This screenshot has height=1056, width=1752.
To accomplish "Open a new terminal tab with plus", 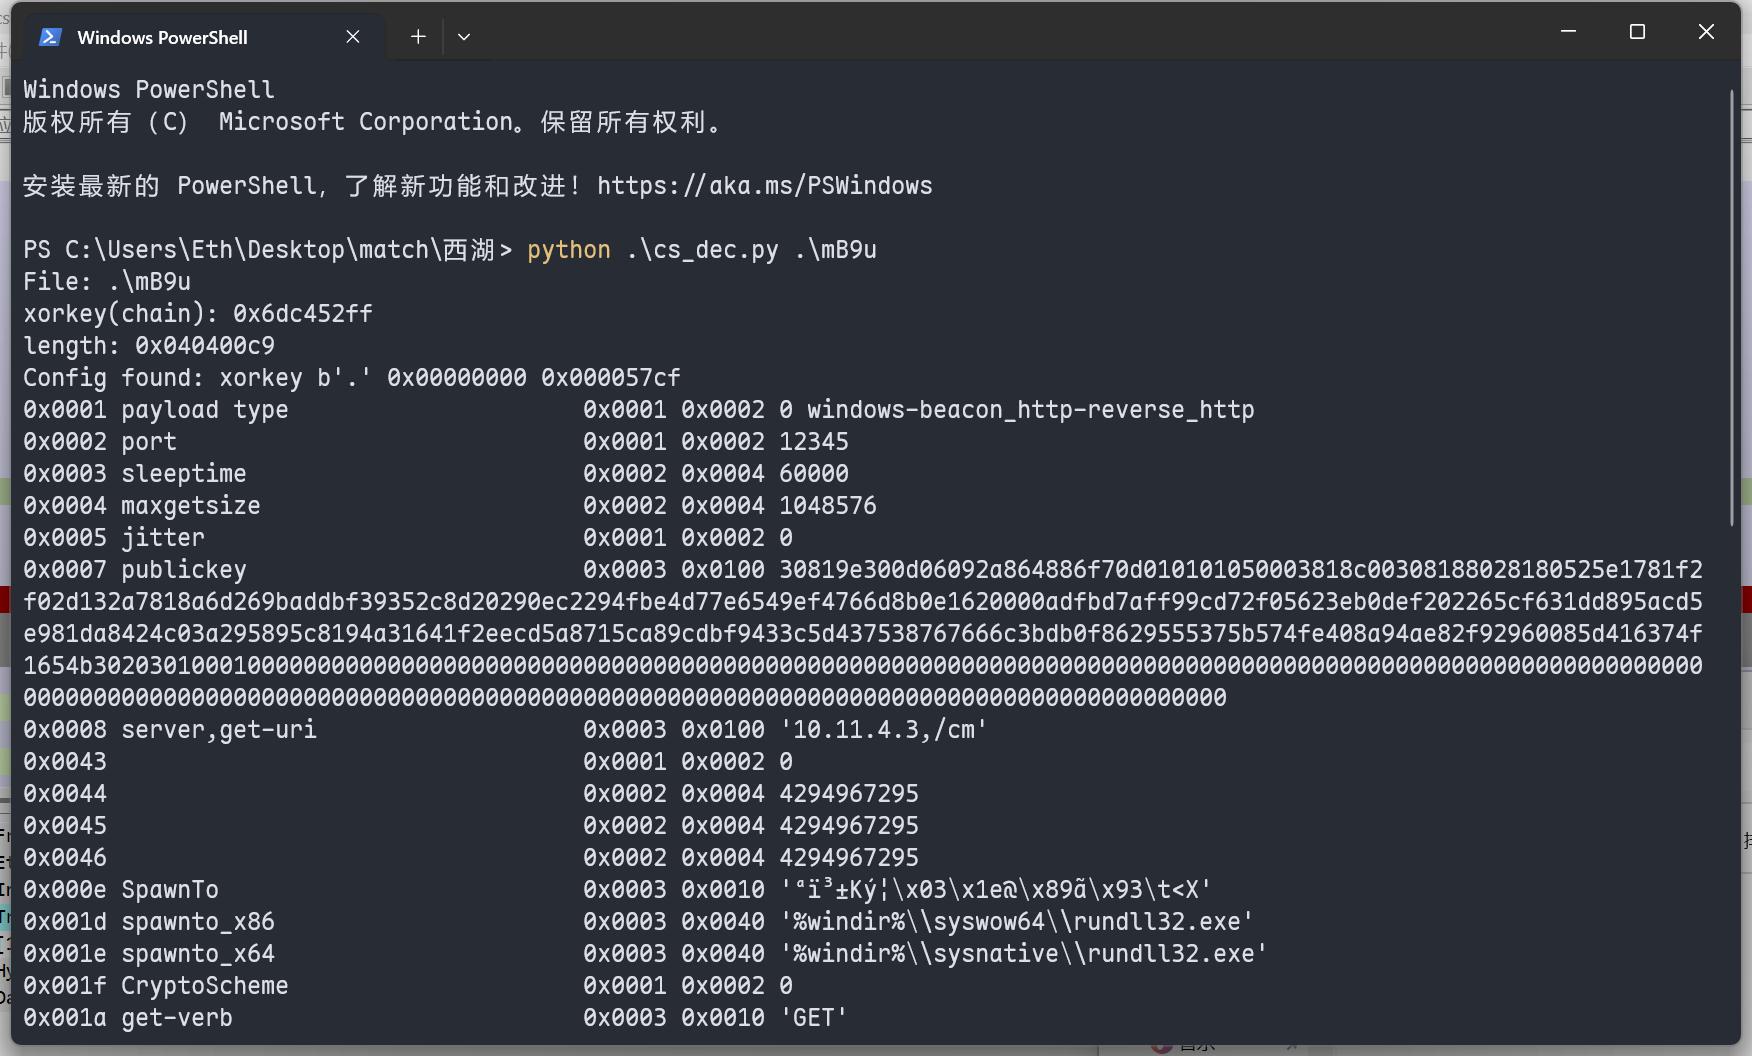I will click(x=418, y=37).
